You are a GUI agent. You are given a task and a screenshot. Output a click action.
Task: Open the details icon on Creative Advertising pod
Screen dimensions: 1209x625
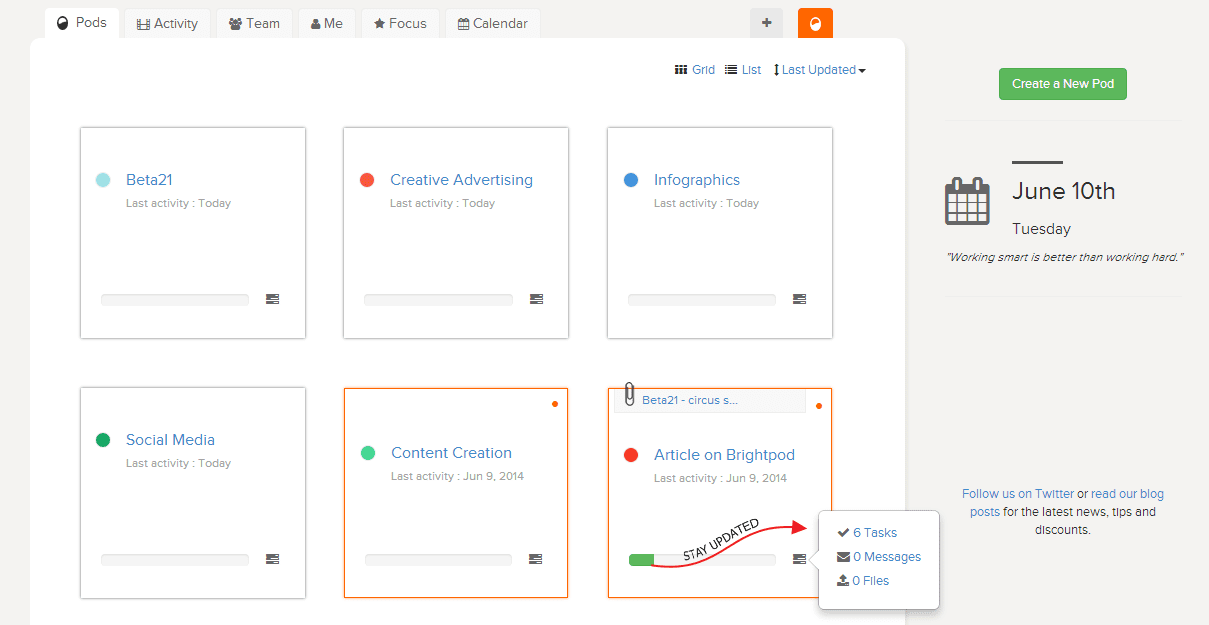[x=536, y=299]
